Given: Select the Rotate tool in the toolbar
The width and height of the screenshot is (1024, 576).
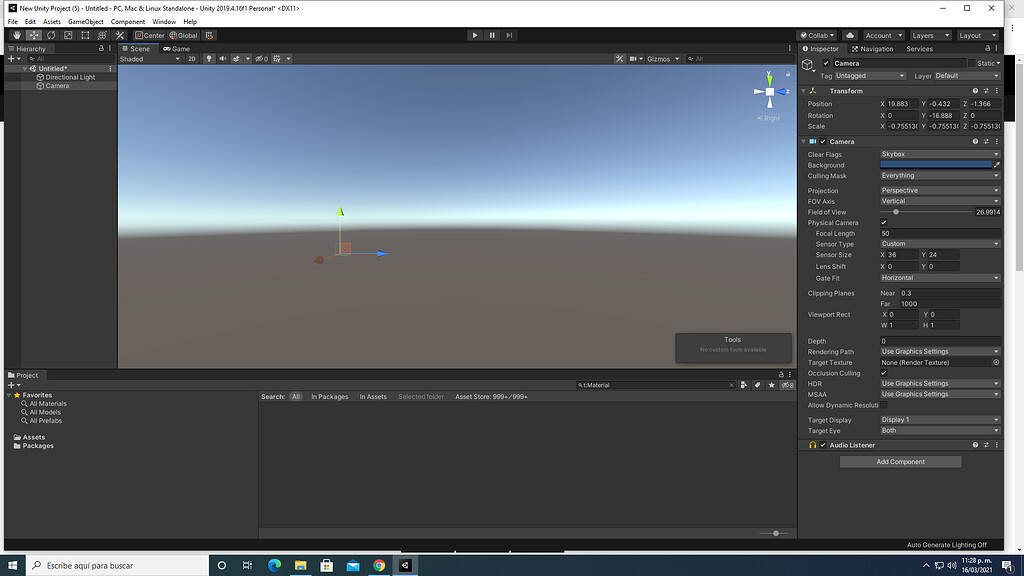Looking at the screenshot, I should (x=50, y=35).
